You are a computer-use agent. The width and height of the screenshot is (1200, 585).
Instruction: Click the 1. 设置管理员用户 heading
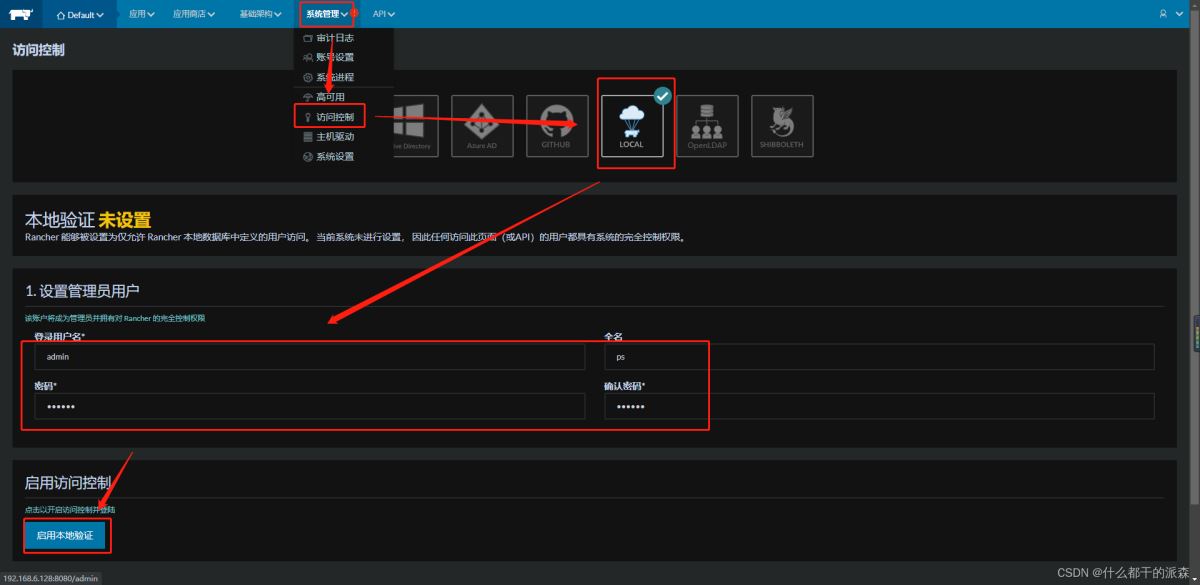click(x=82, y=291)
